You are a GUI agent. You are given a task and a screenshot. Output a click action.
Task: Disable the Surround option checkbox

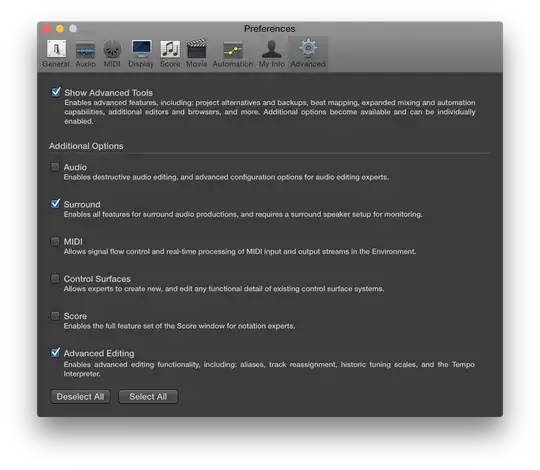pyautogui.click(x=55, y=203)
